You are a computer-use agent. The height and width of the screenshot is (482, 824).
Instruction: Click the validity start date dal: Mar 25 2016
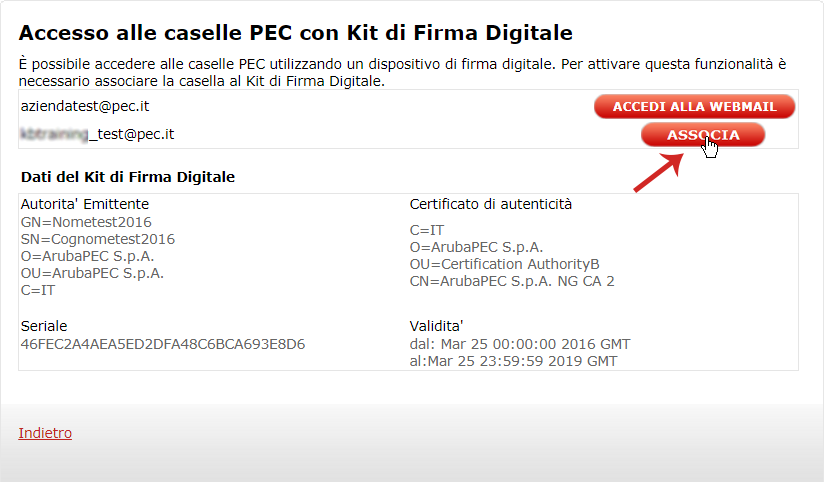coord(520,344)
